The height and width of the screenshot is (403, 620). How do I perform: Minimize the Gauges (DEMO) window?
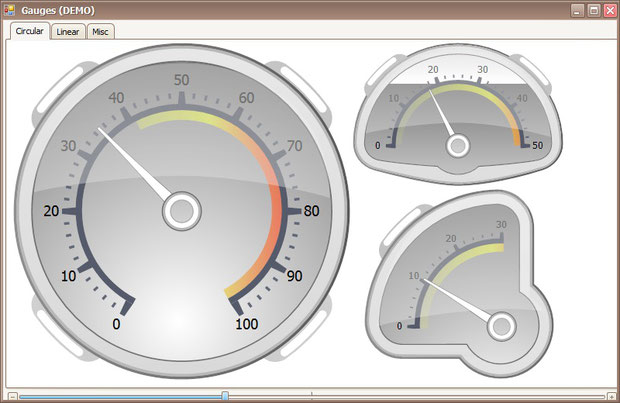[x=577, y=11]
